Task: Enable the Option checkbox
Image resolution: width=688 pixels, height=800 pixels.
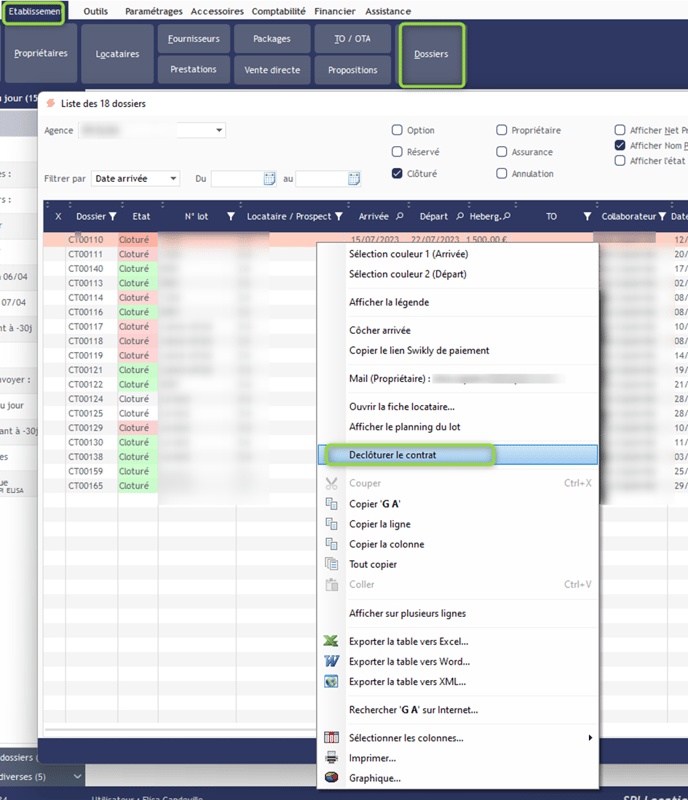Action: click(x=397, y=130)
